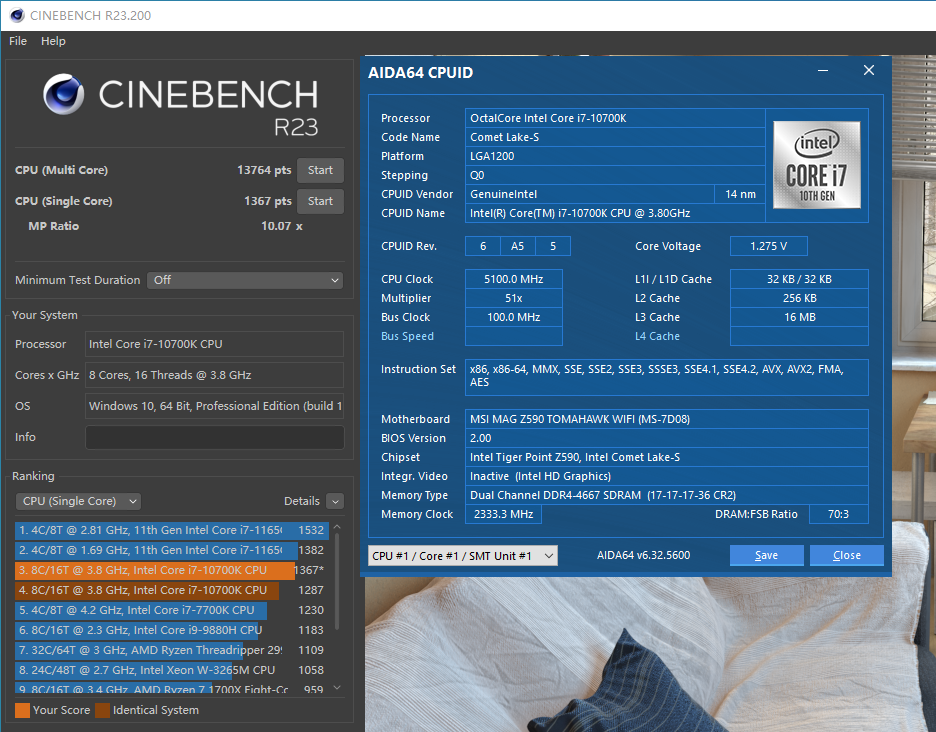
Task: Click the Close button in AIDA64
Action: [x=846, y=555]
